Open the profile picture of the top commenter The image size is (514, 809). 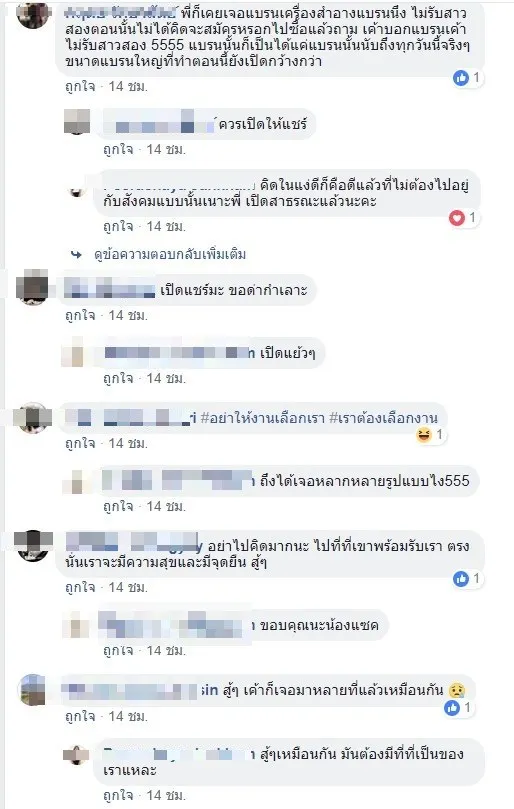(33, 14)
